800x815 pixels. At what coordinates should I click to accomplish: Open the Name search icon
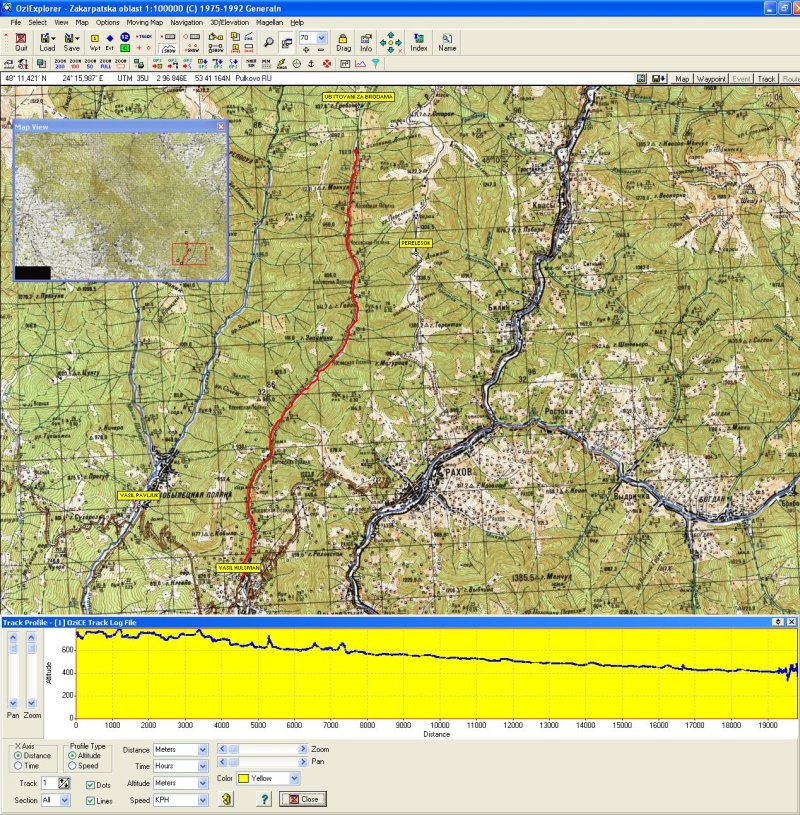tap(447, 42)
